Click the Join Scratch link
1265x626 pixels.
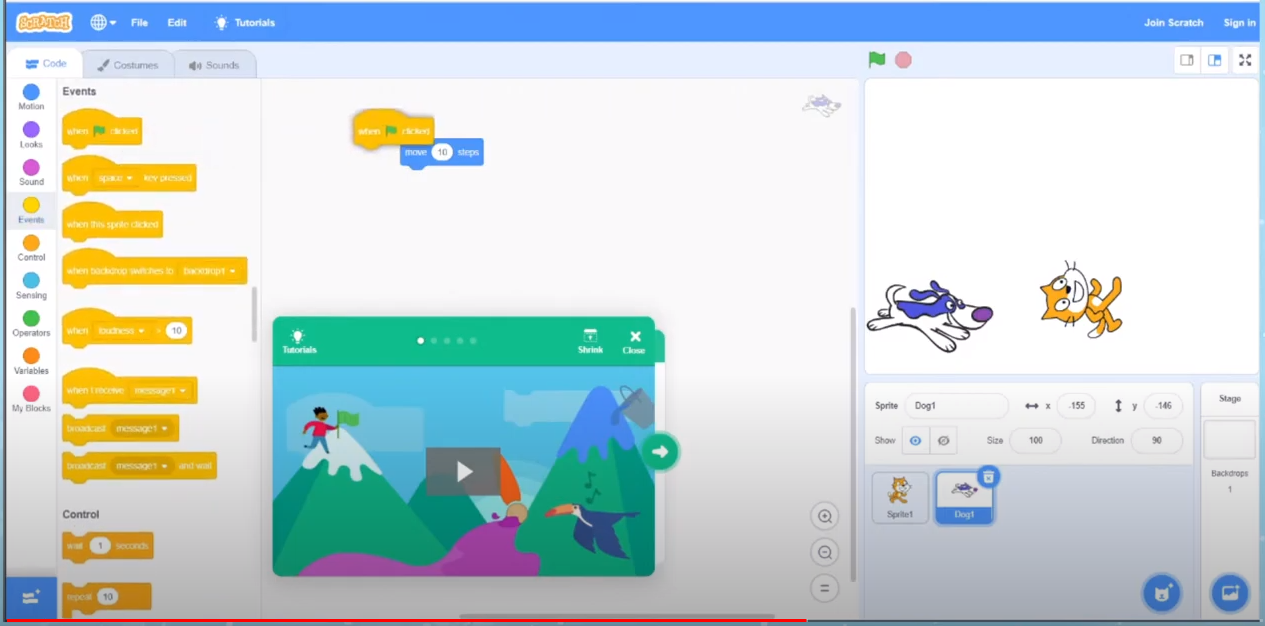pyautogui.click(x=1173, y=22)
